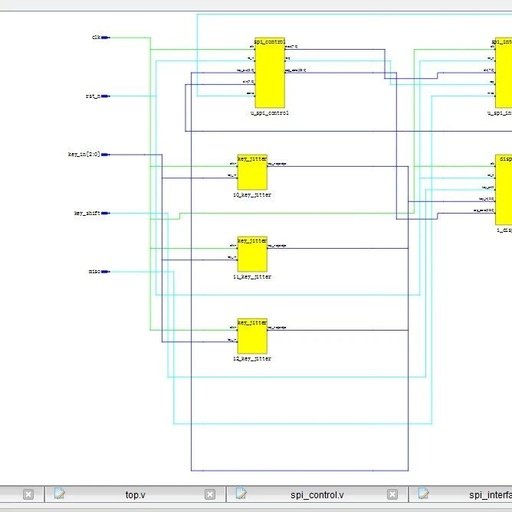Click the i0_key_jitter instance label

(252, 195)
